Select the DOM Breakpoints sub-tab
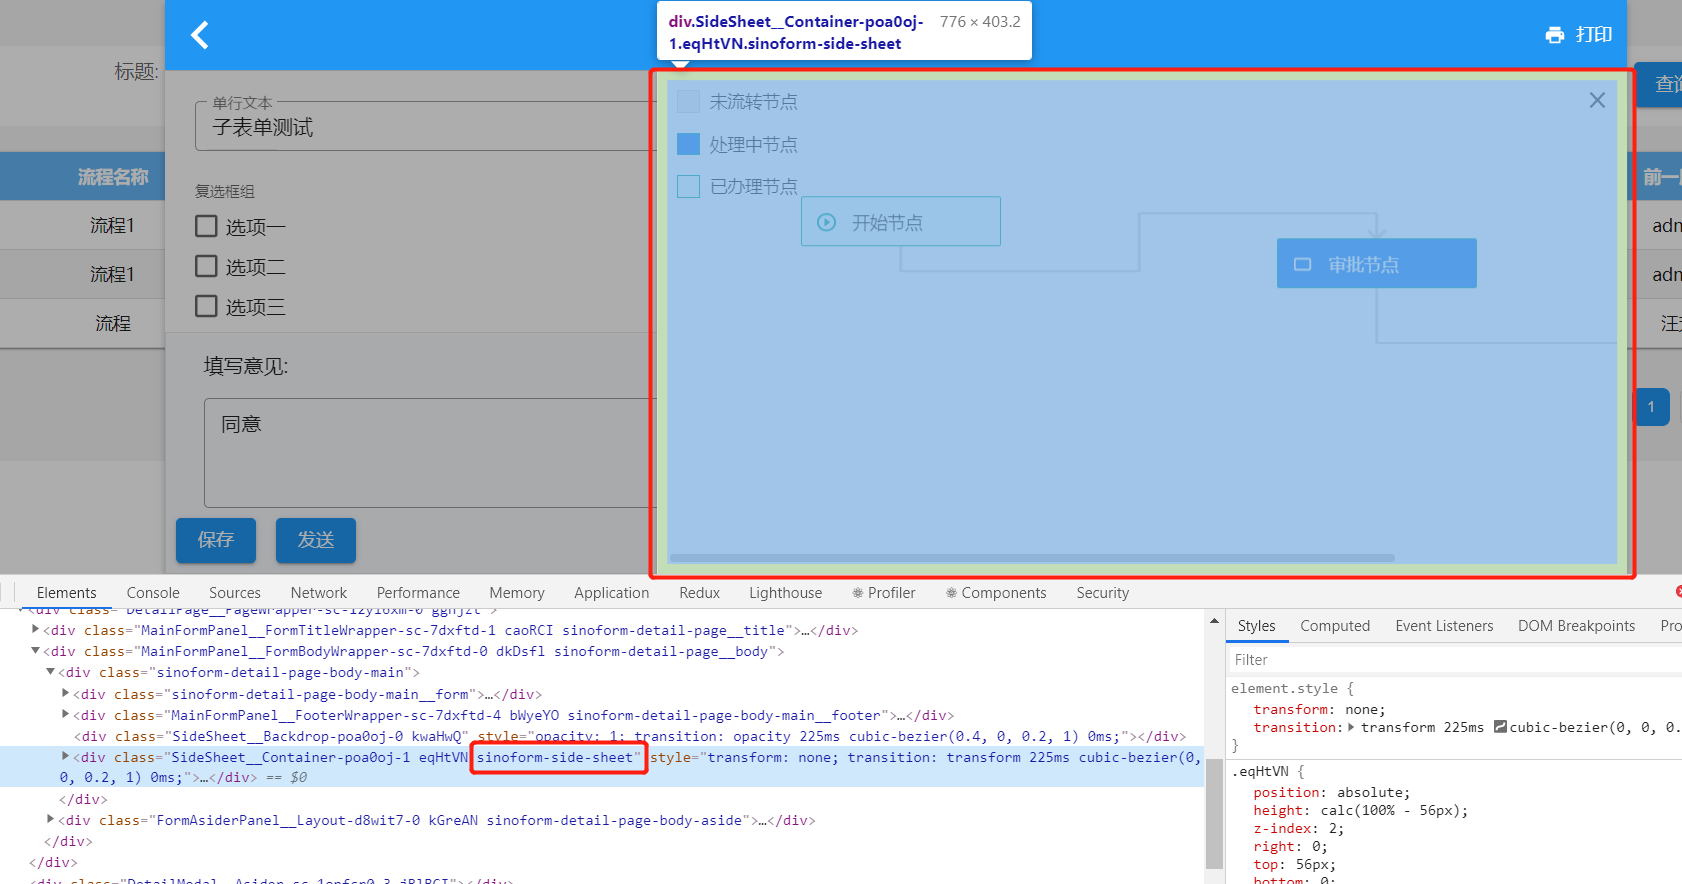The image size is (1682, 884). pos(1576,626)
